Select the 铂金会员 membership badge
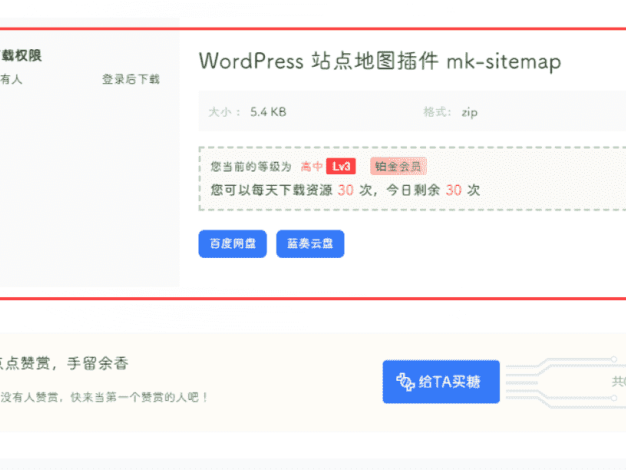The image size is (626, 470). click(397, 167)
